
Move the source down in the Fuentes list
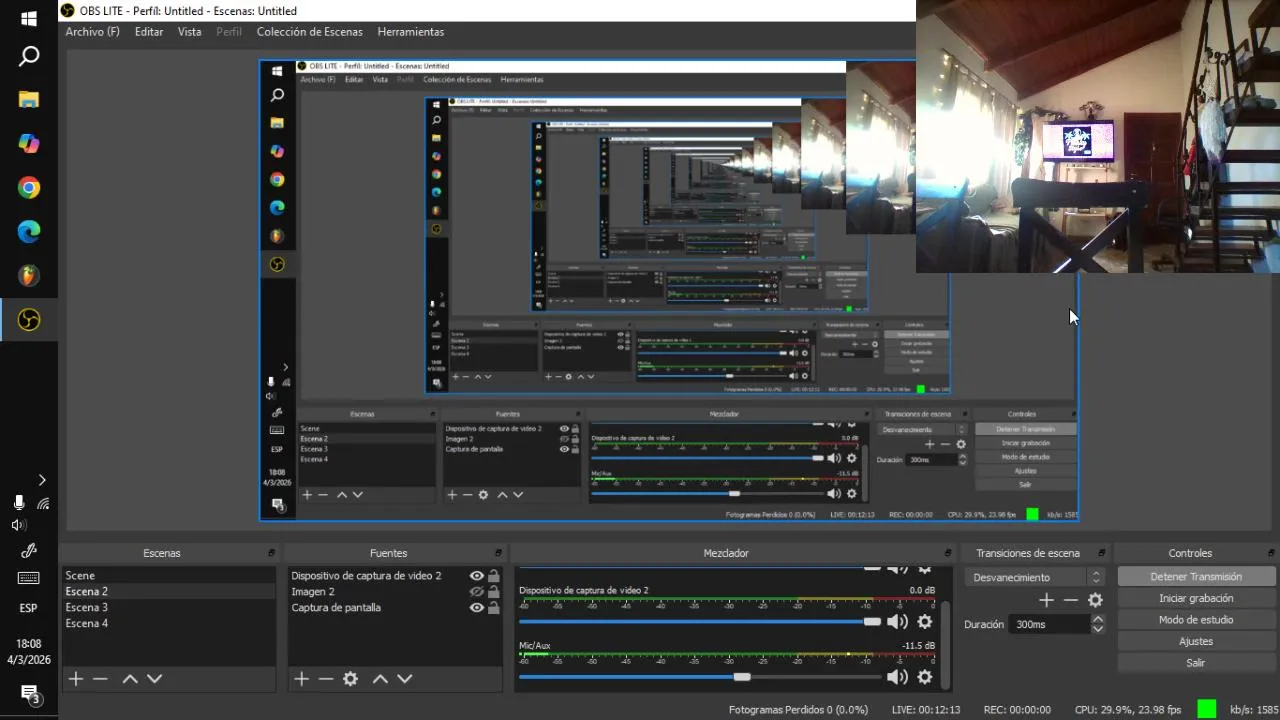coord(404,679)
